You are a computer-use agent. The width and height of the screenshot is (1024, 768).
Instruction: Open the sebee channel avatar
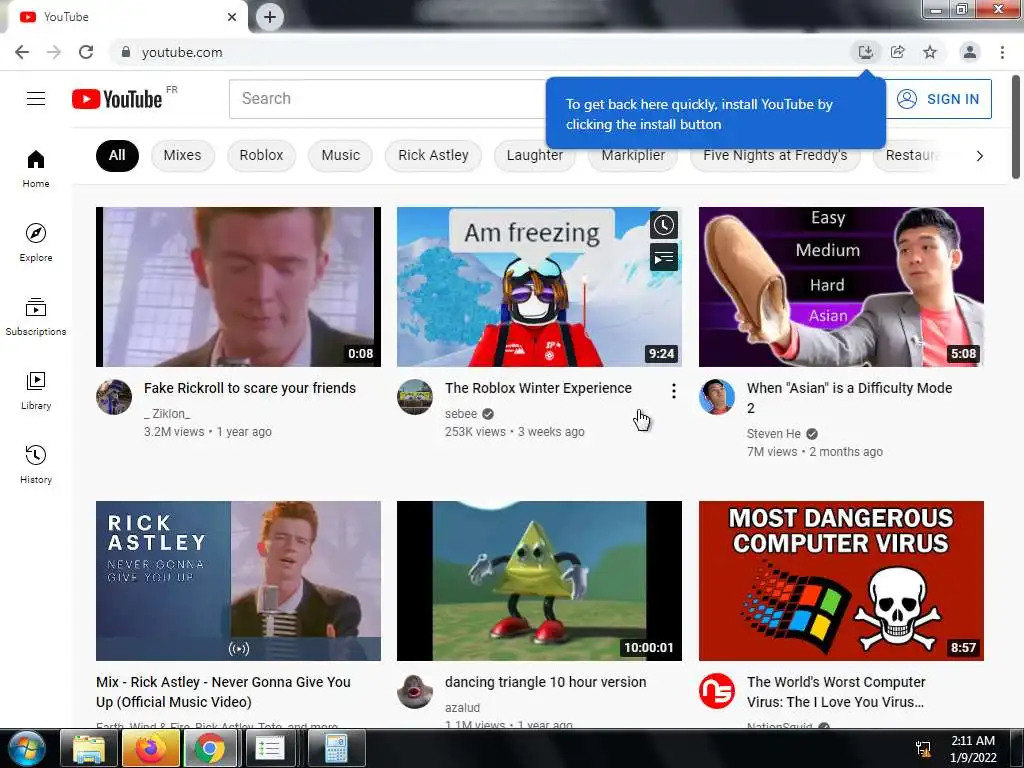pyautogui.click(x=415, y=397)
